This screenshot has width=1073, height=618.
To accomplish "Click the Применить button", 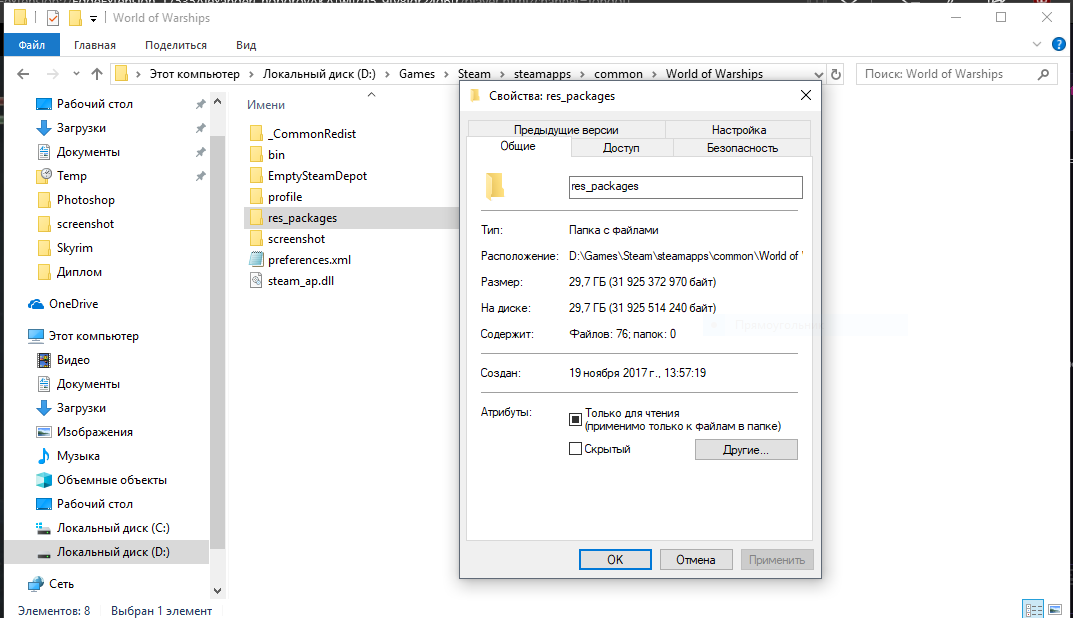I will [x=777, y=560].
